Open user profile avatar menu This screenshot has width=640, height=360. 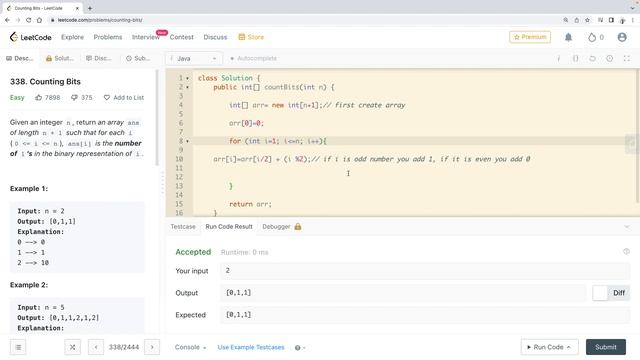coord(622,37)
